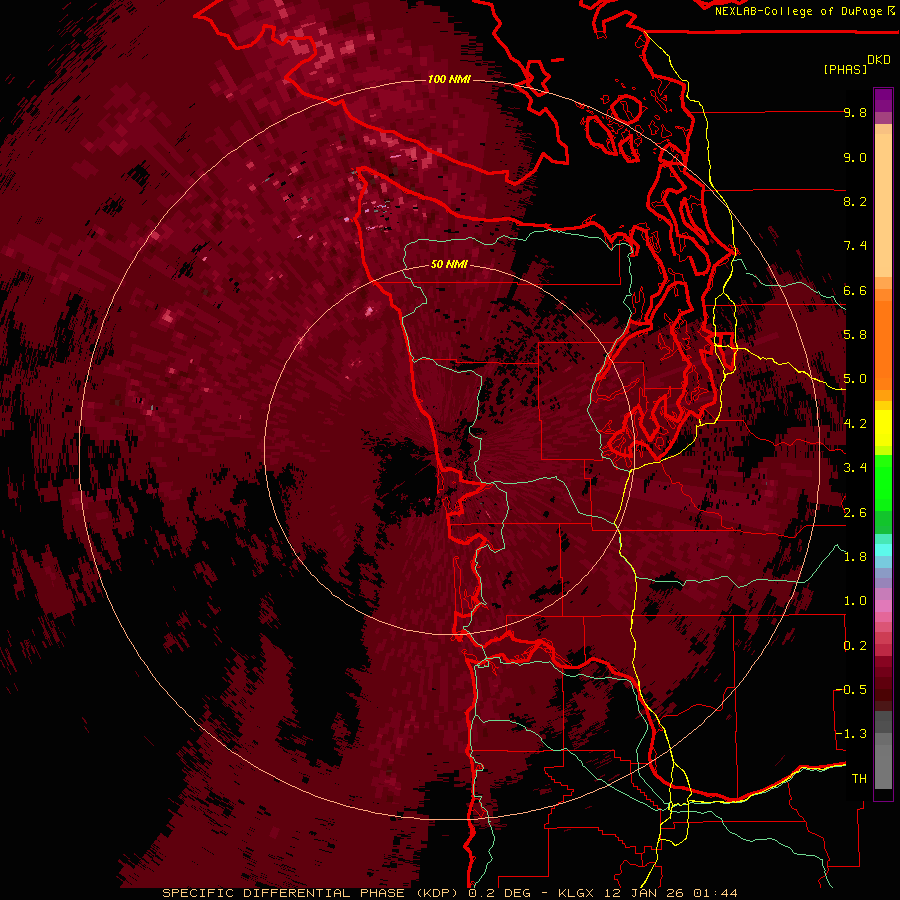
Task: Click the 12 JAN 26 date text
Action: pyautogui.click(x=645, y=893)
